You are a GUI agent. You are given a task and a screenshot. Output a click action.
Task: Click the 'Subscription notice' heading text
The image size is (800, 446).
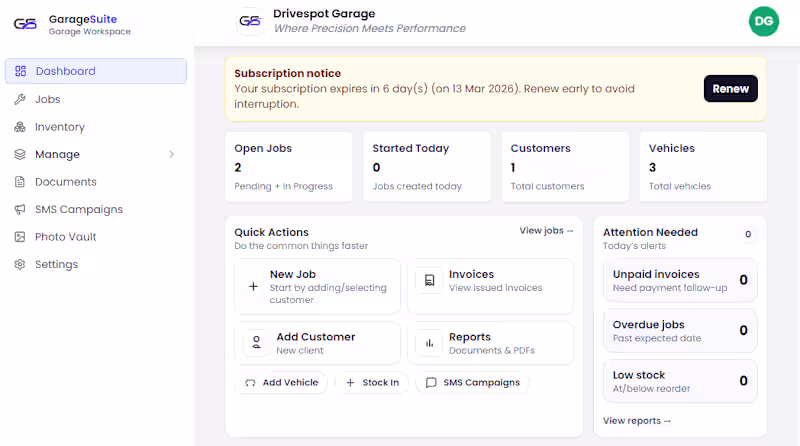287,73
